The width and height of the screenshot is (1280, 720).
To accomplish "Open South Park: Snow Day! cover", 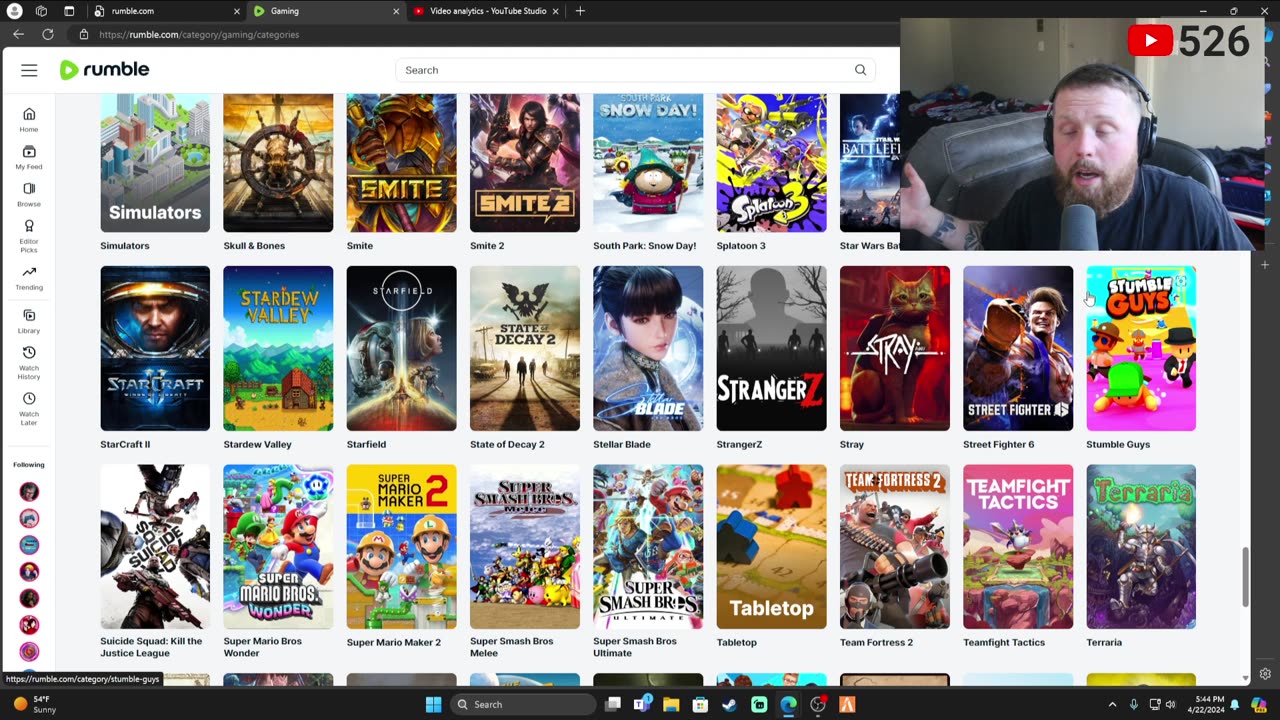I will 648,163.
